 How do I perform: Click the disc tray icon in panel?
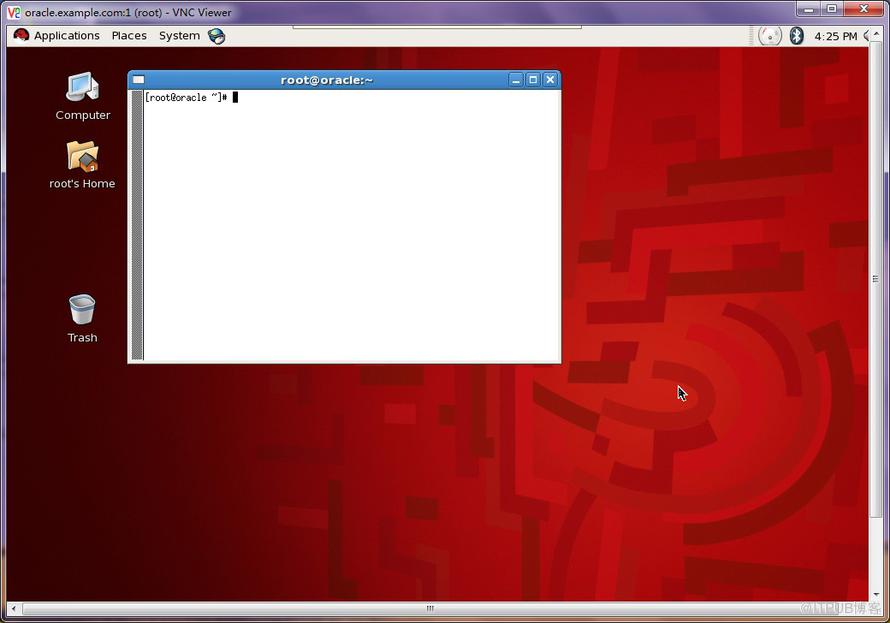point(770,36)
